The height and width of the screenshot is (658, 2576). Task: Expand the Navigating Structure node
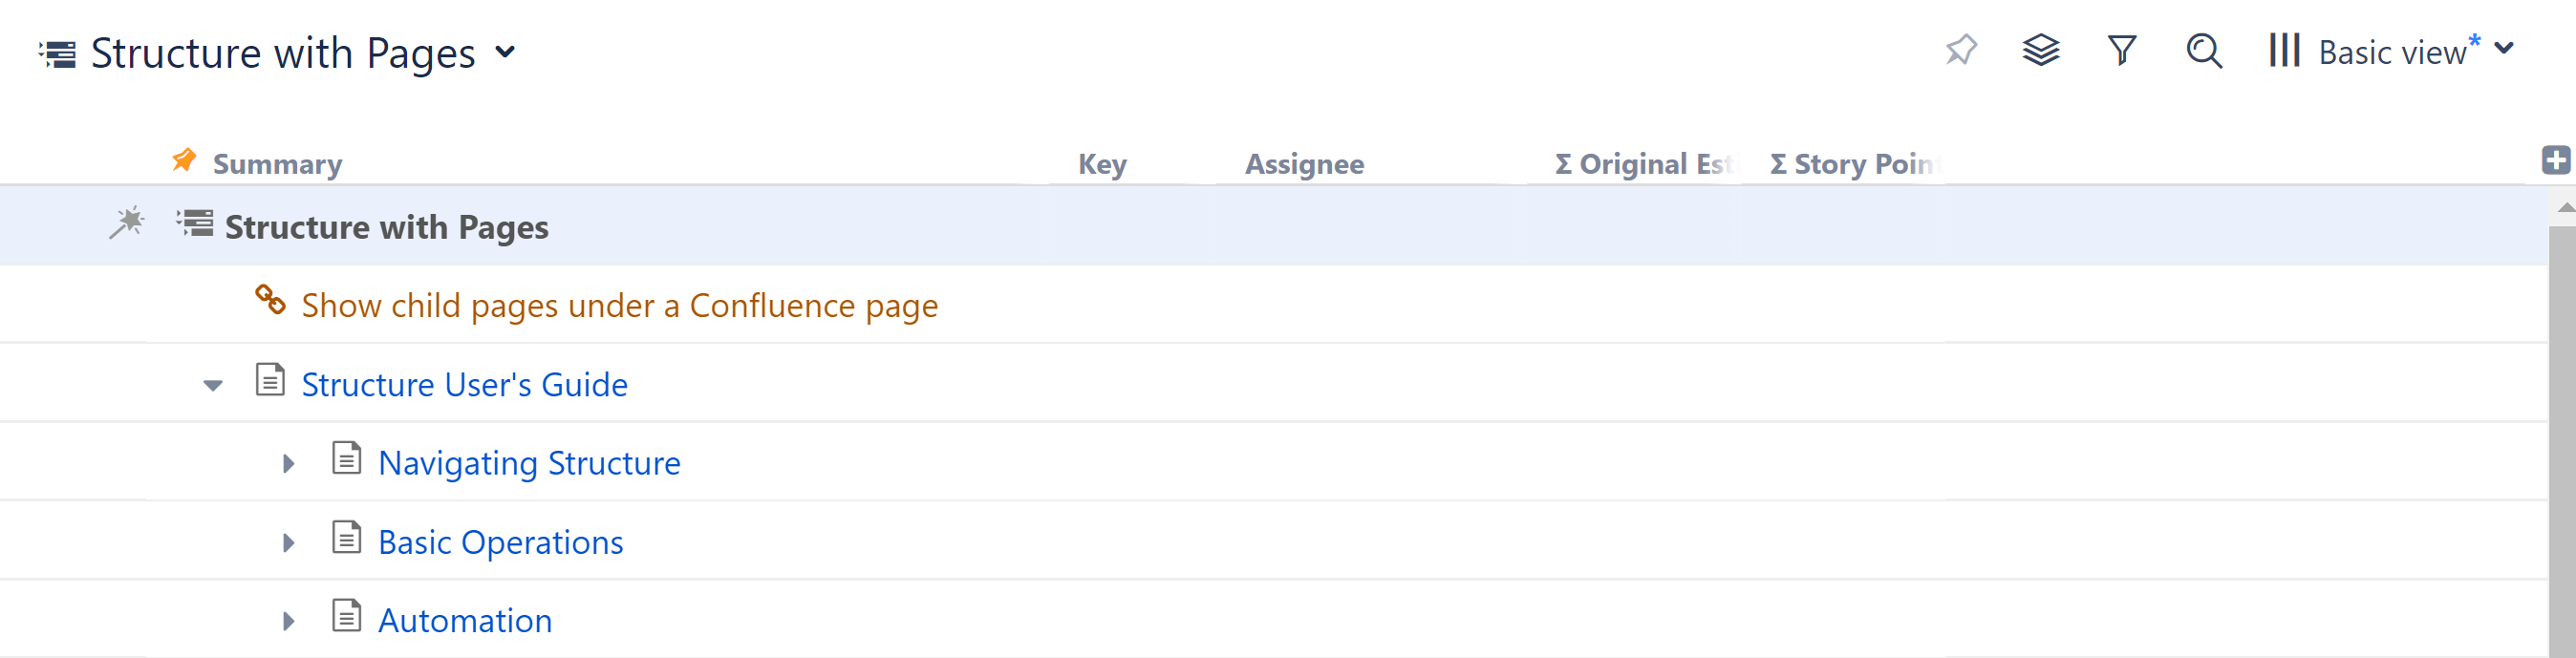click(289, 464)
